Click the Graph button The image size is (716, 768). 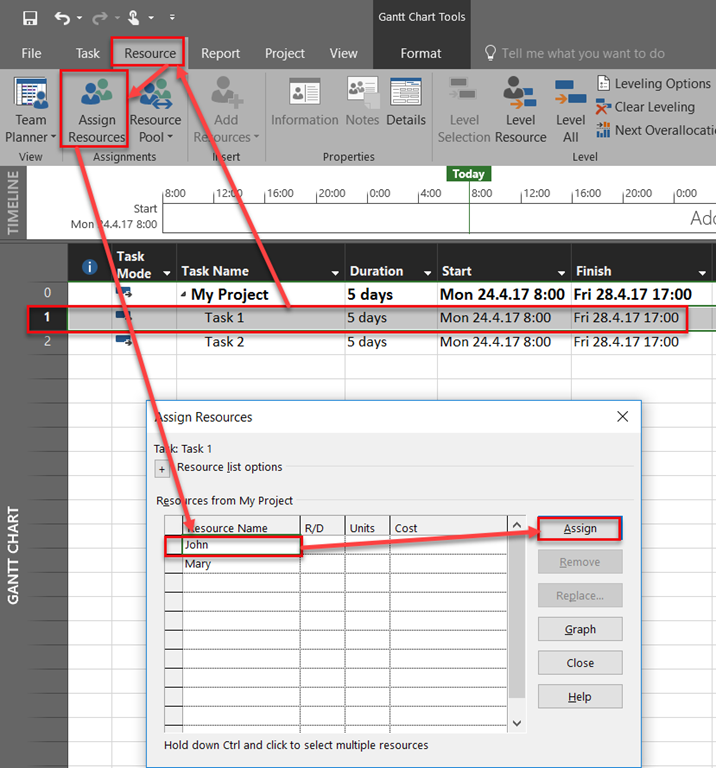coord(580,629)
